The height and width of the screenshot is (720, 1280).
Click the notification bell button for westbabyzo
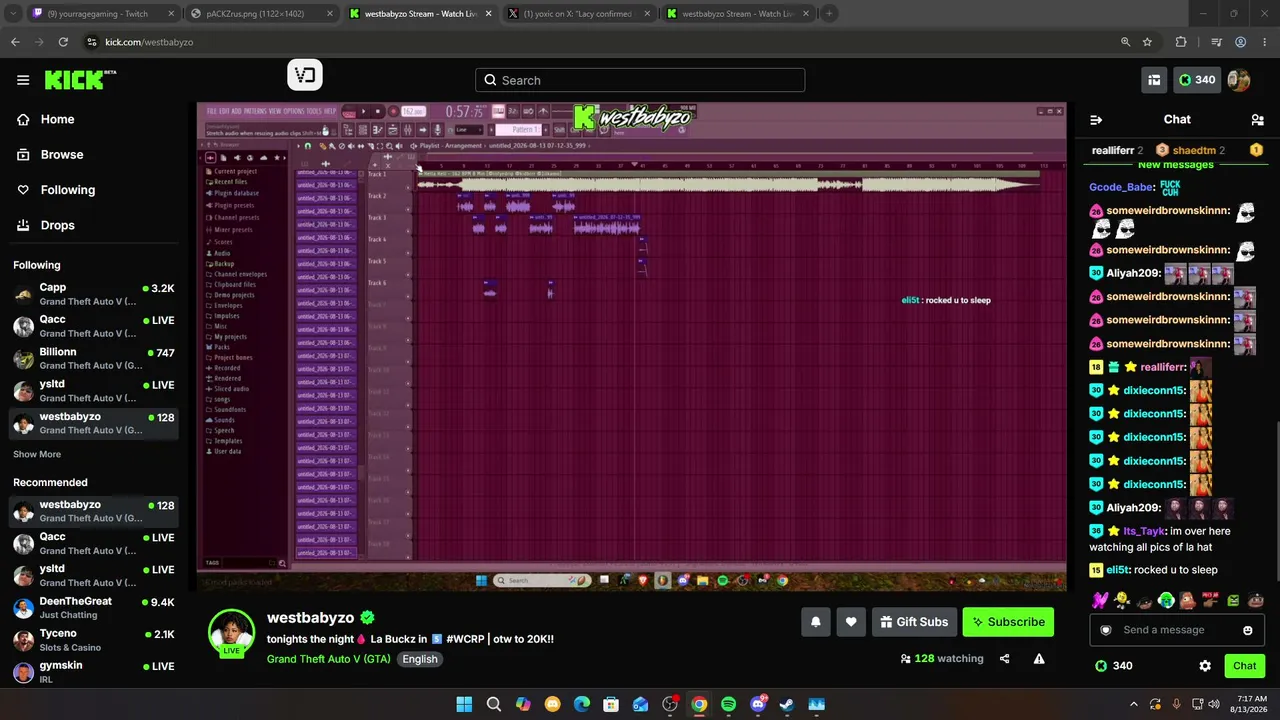(x=816, y=622)
